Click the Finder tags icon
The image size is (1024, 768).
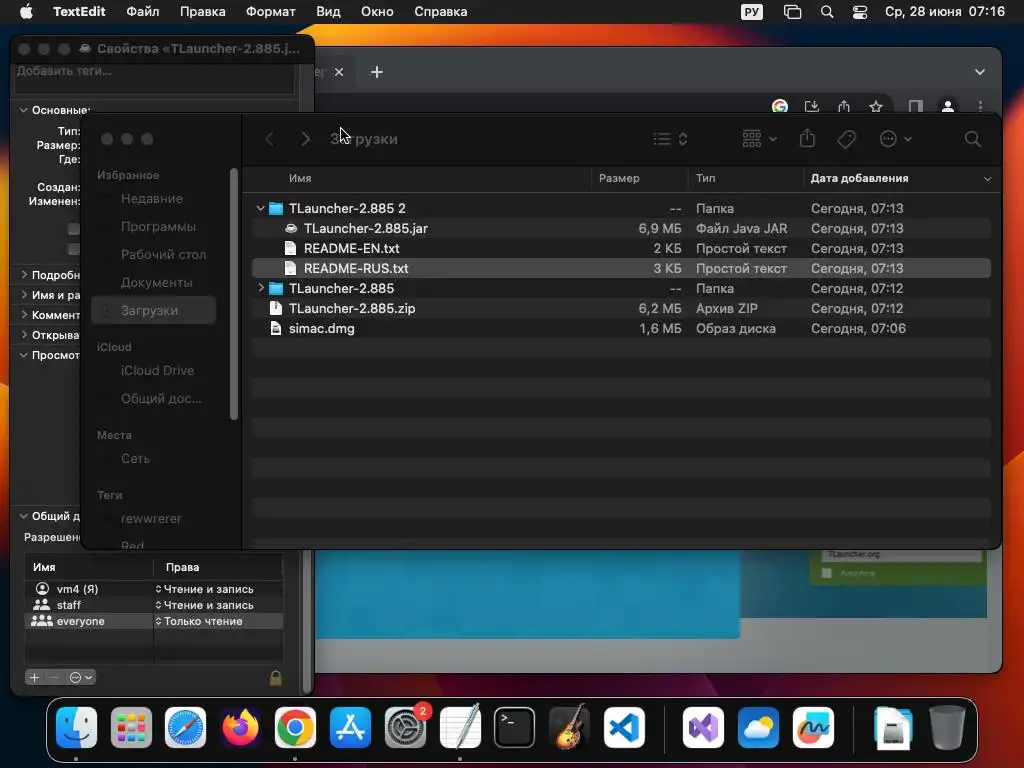(x=846, y=139)
